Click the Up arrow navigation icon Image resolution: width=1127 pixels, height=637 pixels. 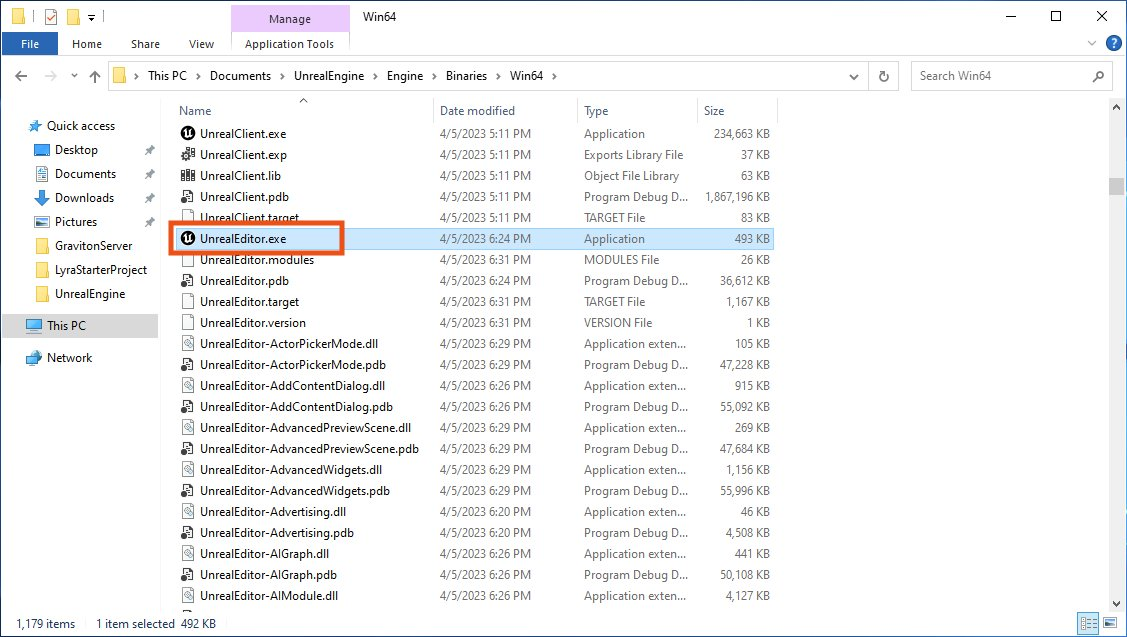click(x=95, y=76)
